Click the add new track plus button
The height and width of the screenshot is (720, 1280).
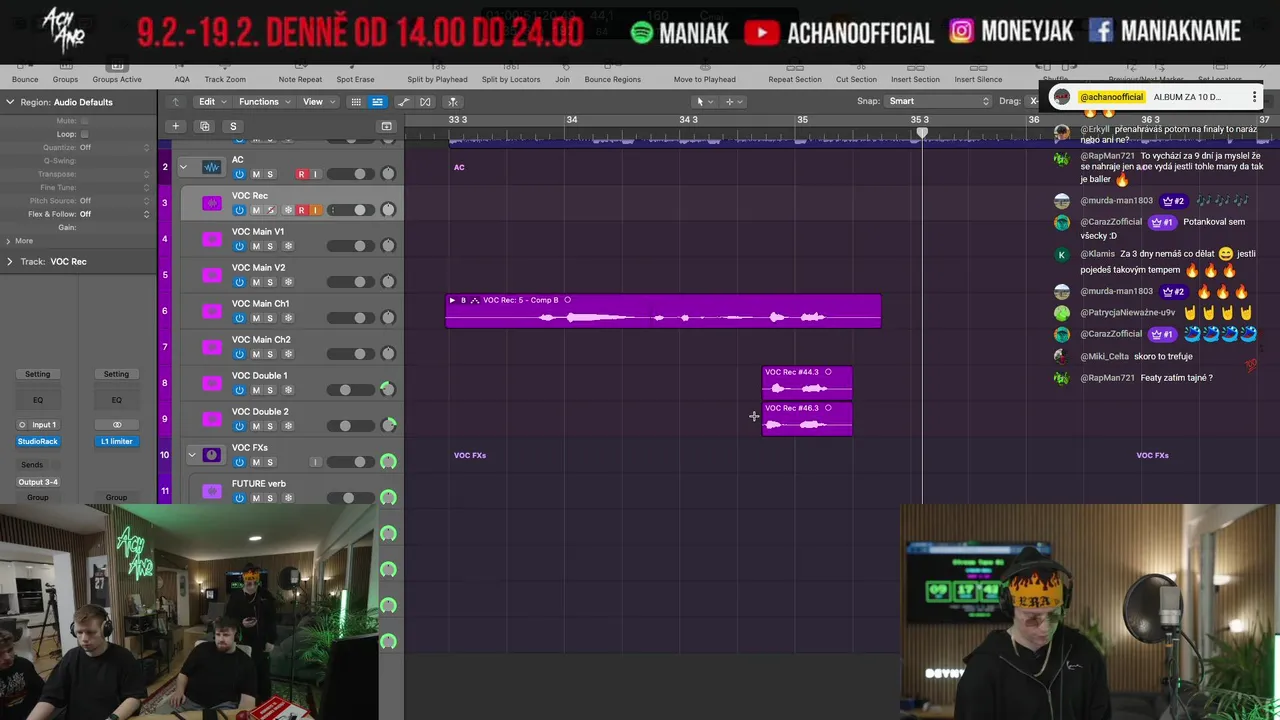(x=175, y=126)
